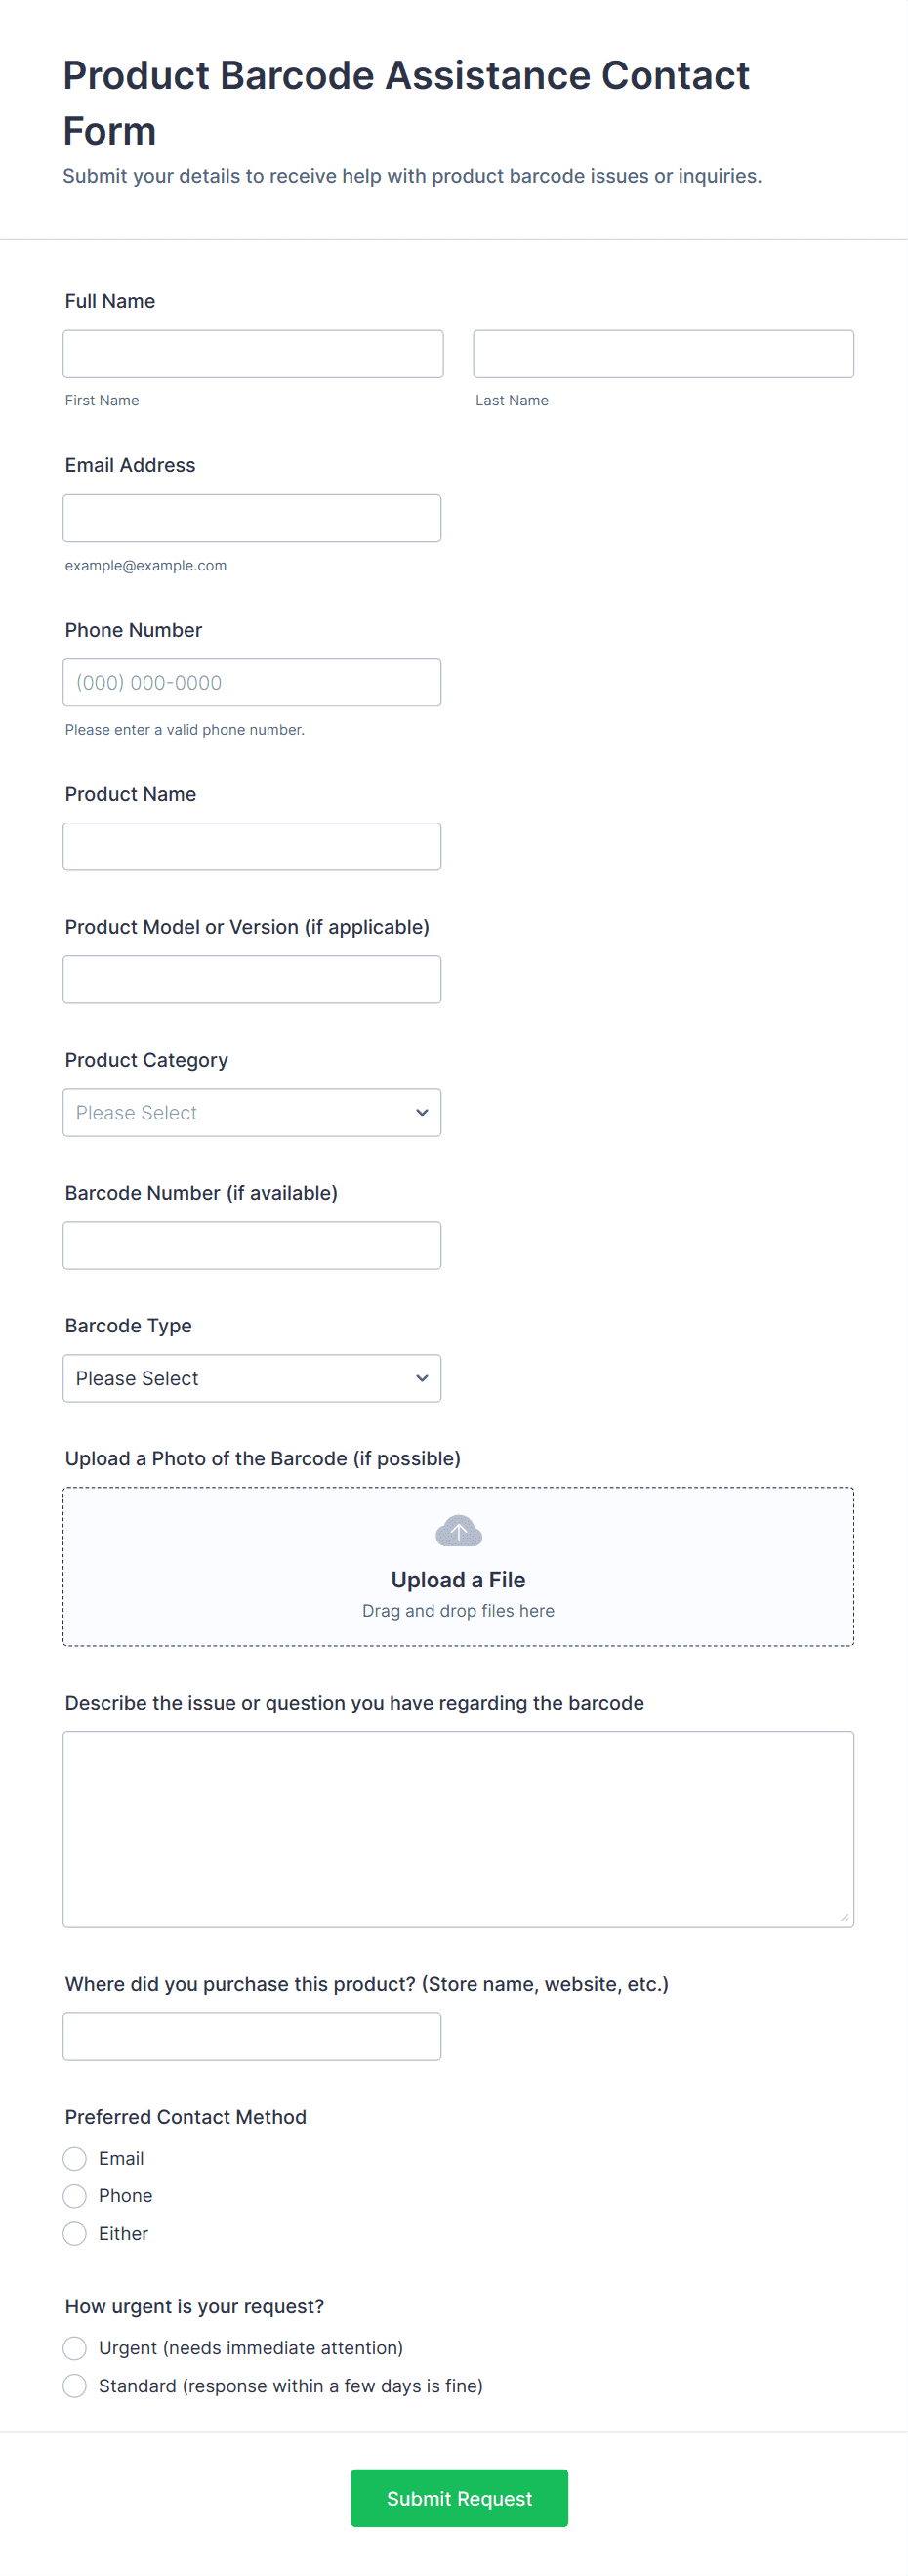
Task: Focus the purchase location text field
Action: (x=252, y=2037)
